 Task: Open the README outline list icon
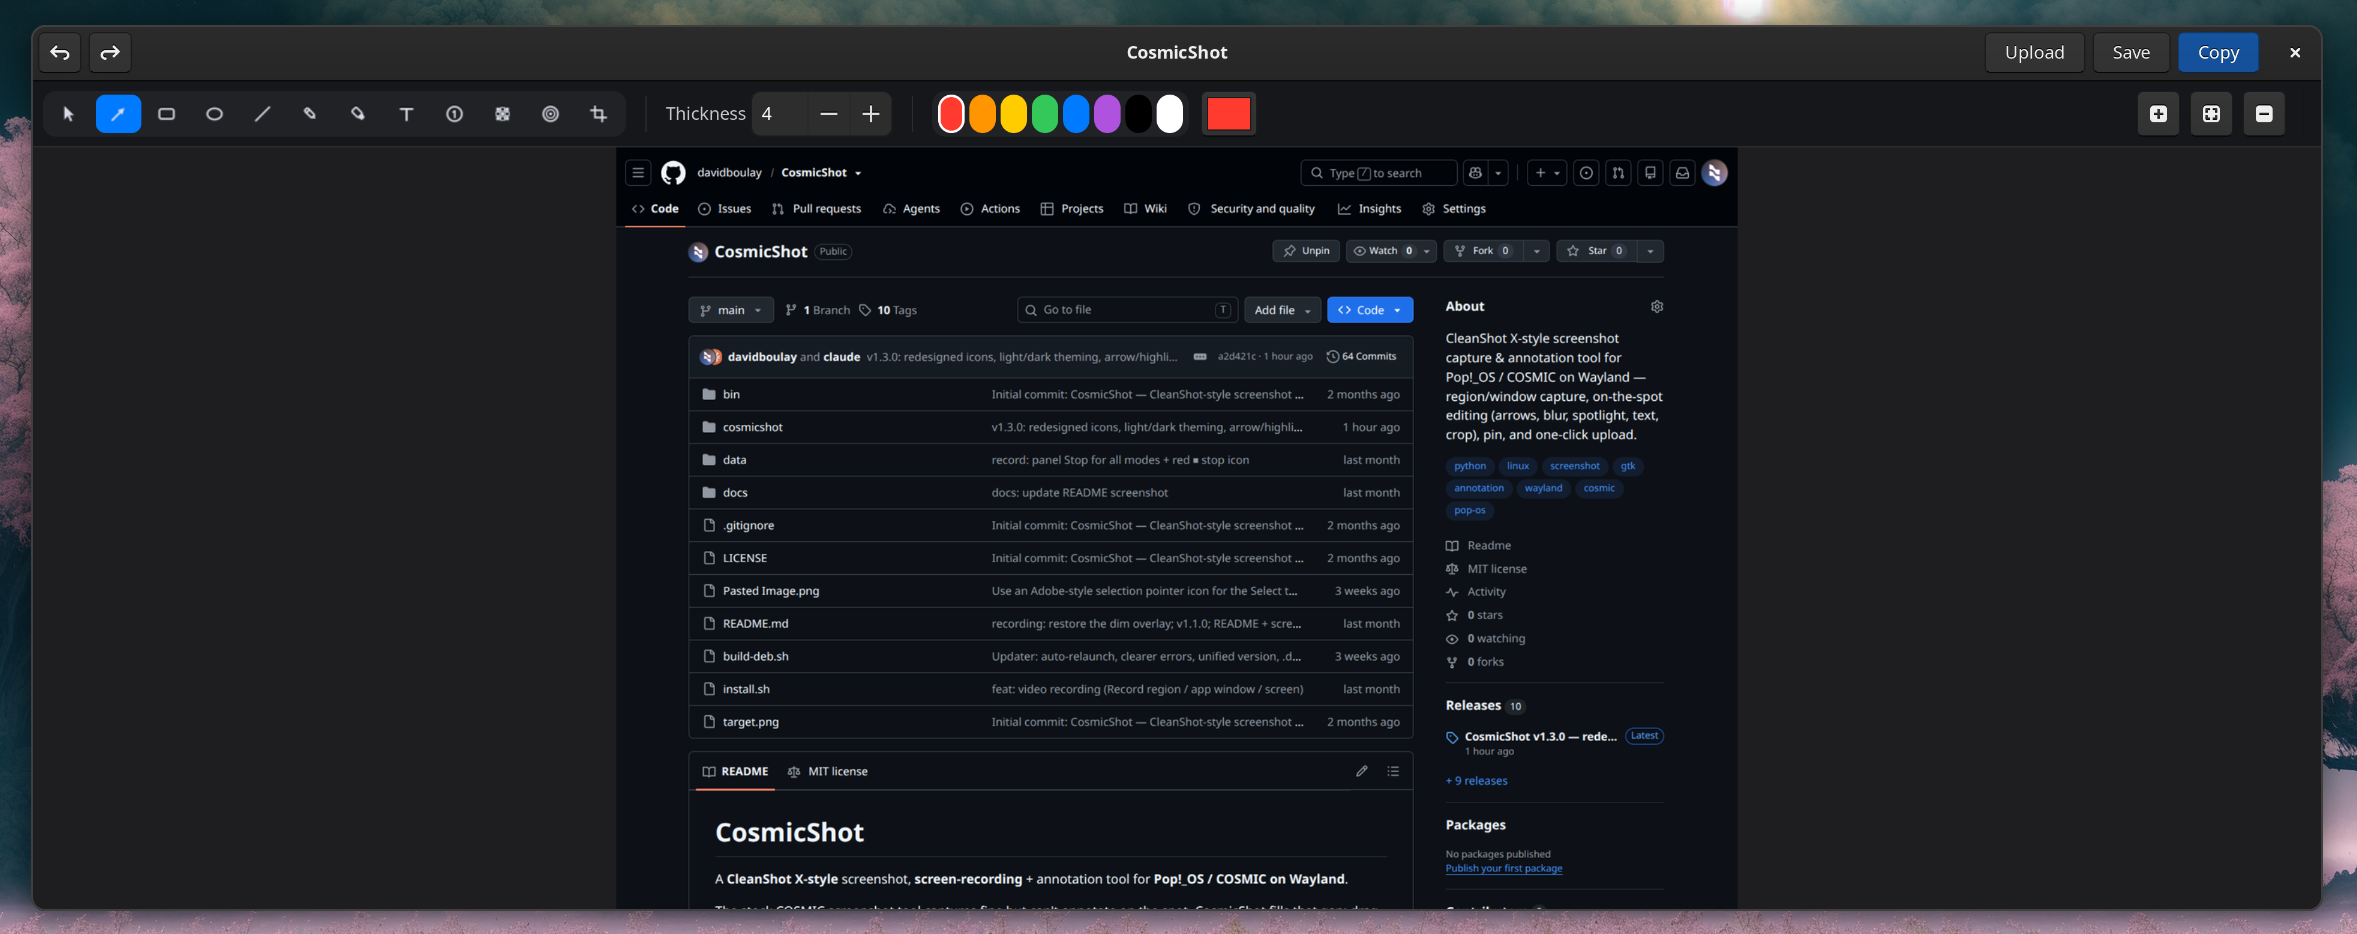(1393, 771)
